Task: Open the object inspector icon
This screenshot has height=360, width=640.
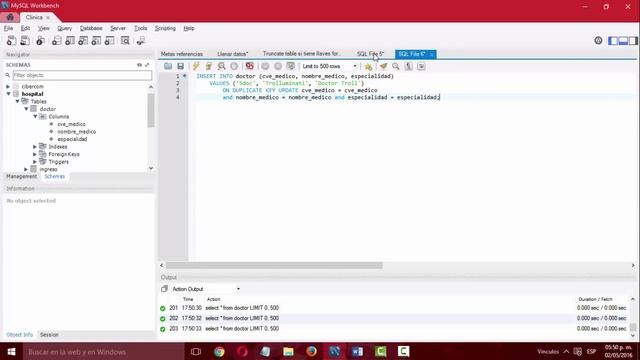Action: [40, 40]
